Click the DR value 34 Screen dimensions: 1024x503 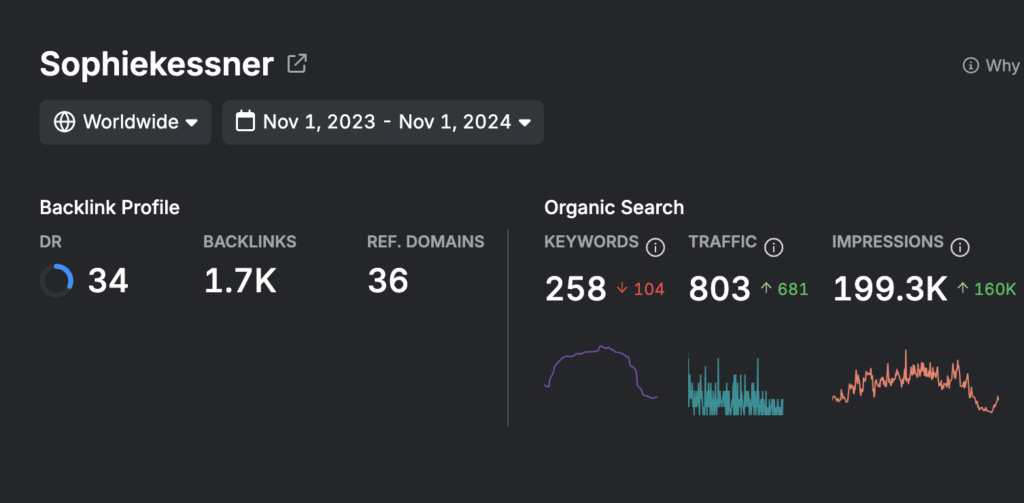(108, 282)
